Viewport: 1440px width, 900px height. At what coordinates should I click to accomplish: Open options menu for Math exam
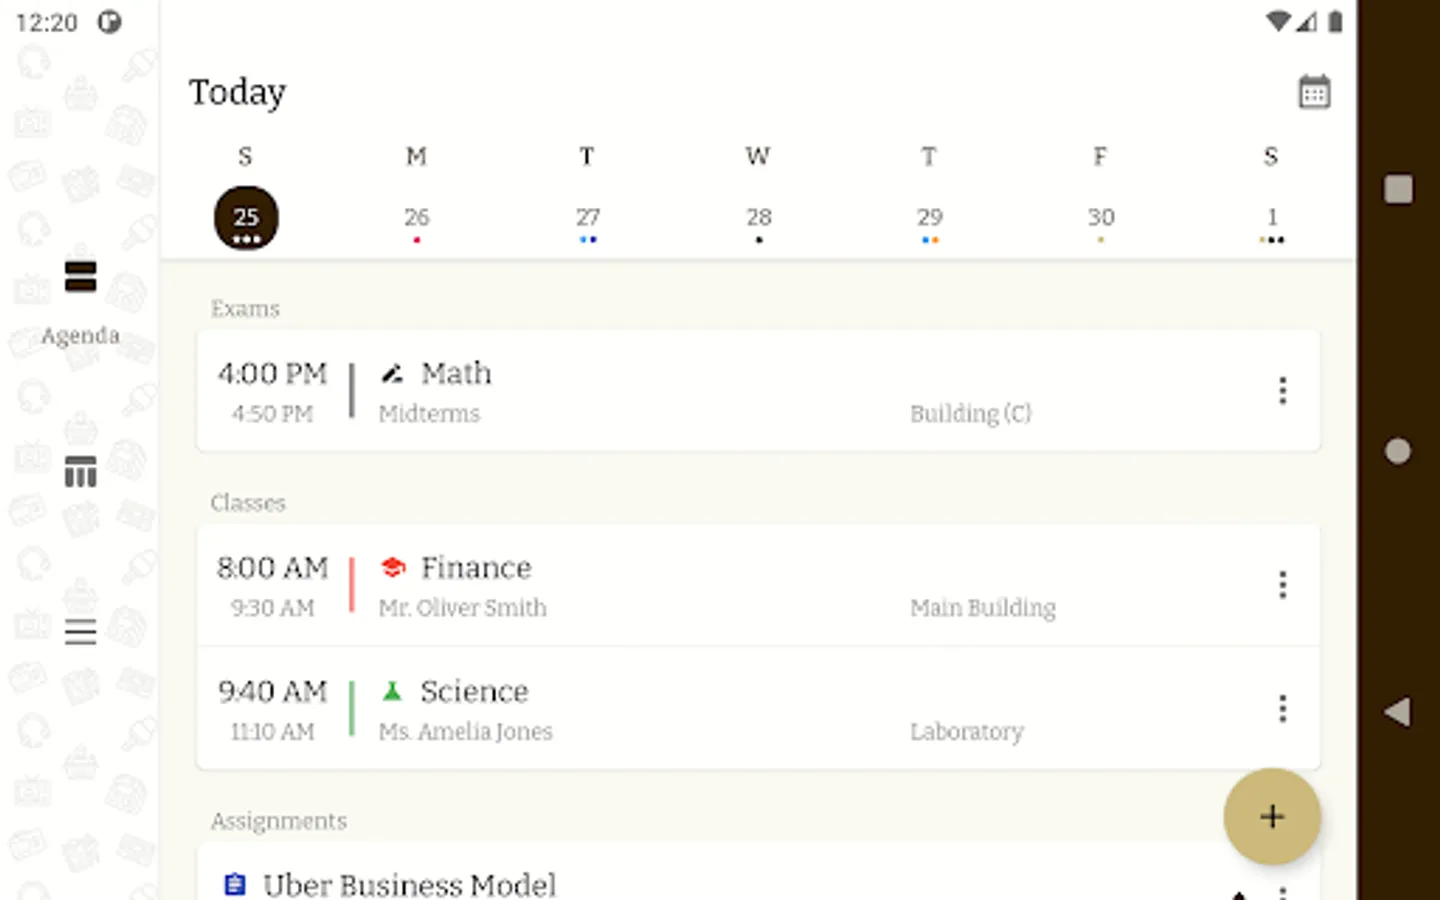tap(1282, 391)
